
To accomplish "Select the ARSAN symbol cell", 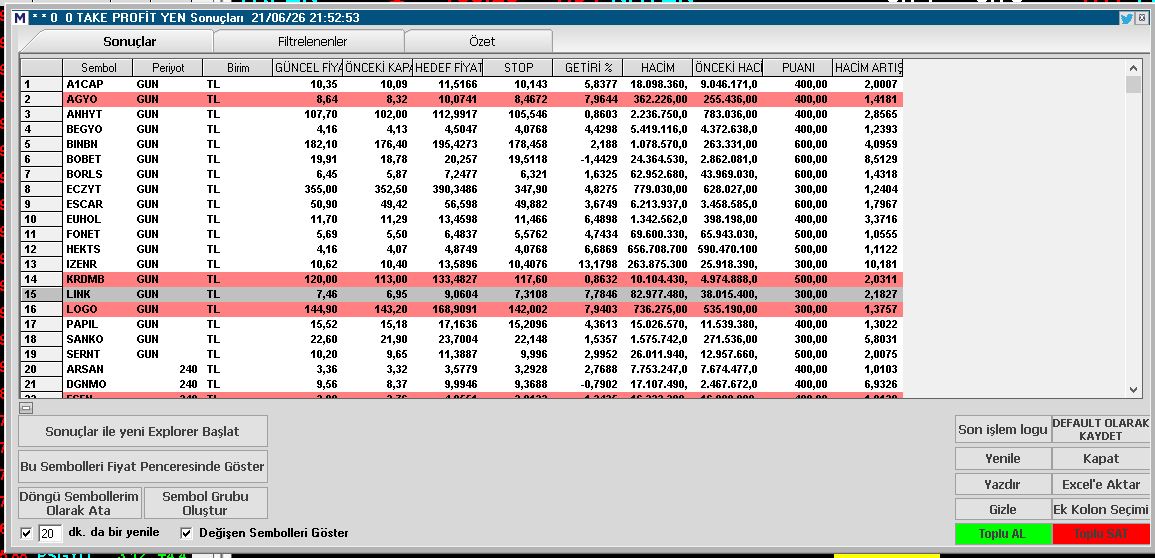I will tap(98, 370).
